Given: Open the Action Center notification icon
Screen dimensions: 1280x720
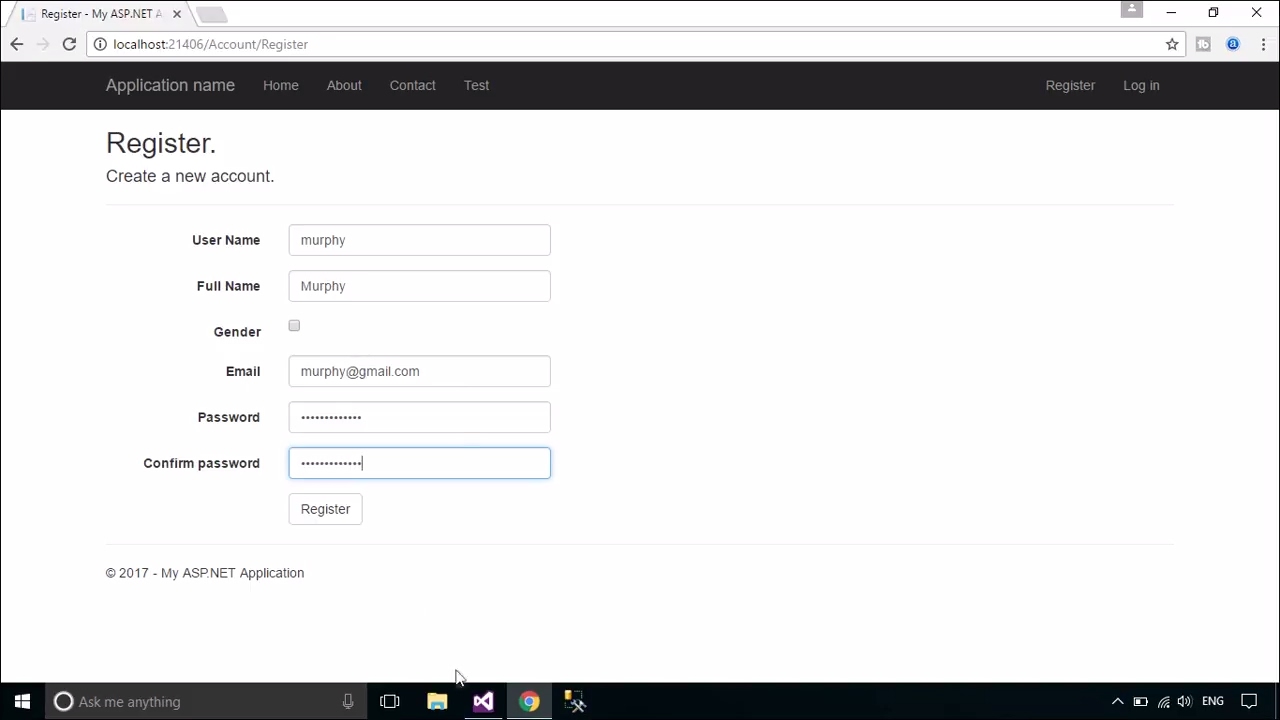Looking at the screenshot, I should pyautogui.click(x=1249, y=701).
